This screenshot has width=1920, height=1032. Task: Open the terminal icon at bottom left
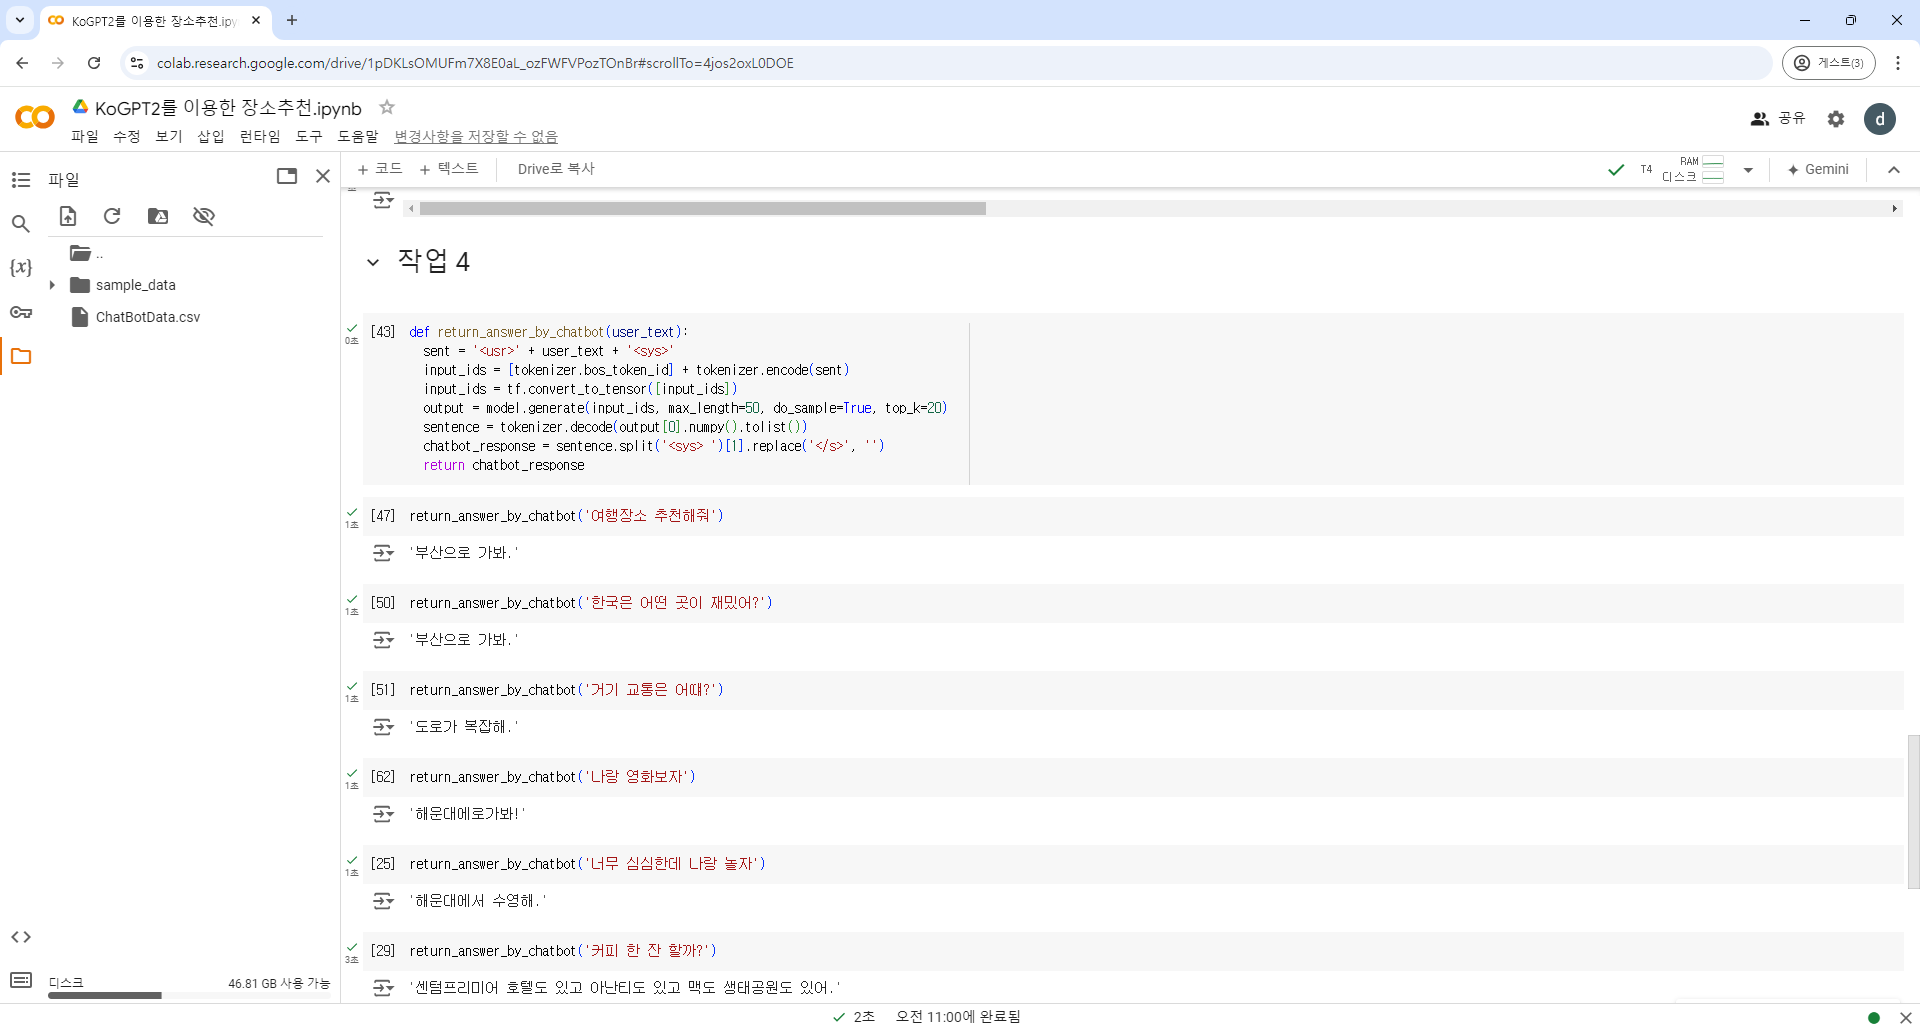[21, 980]
